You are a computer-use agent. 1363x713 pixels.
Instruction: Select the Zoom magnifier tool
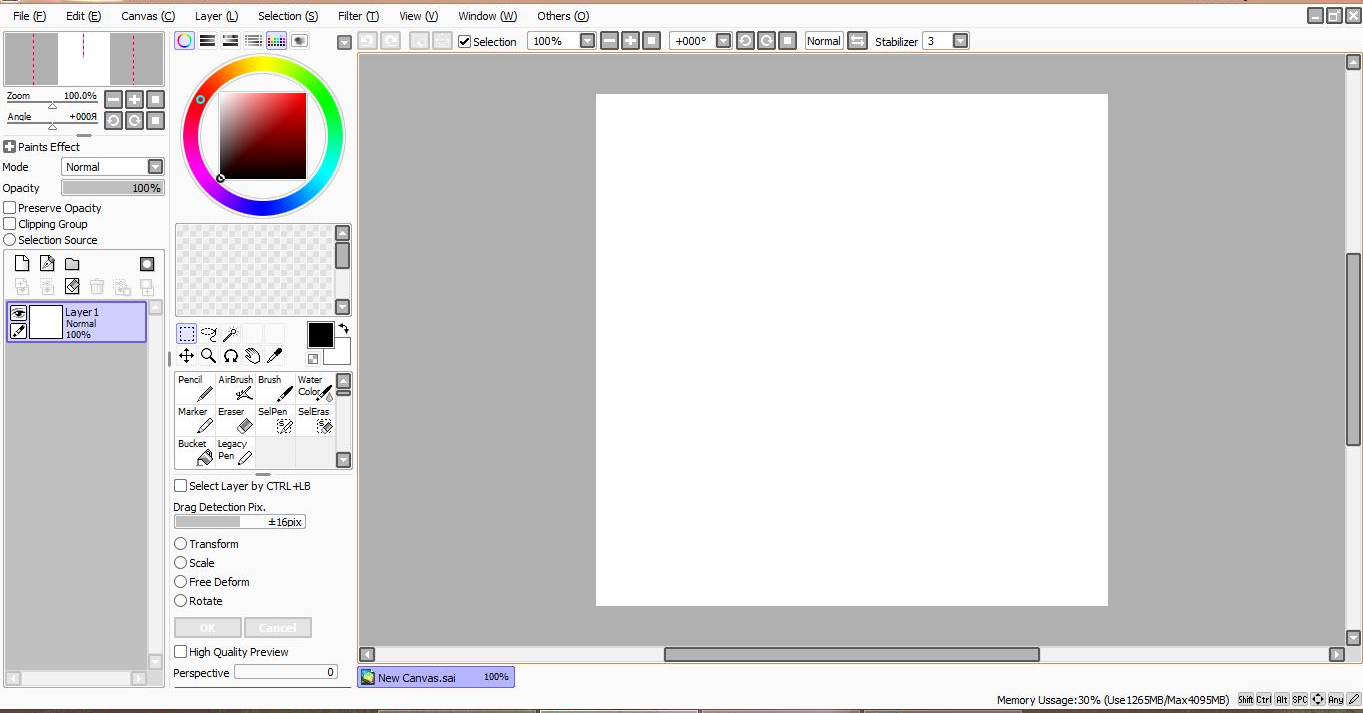point(208,356)
